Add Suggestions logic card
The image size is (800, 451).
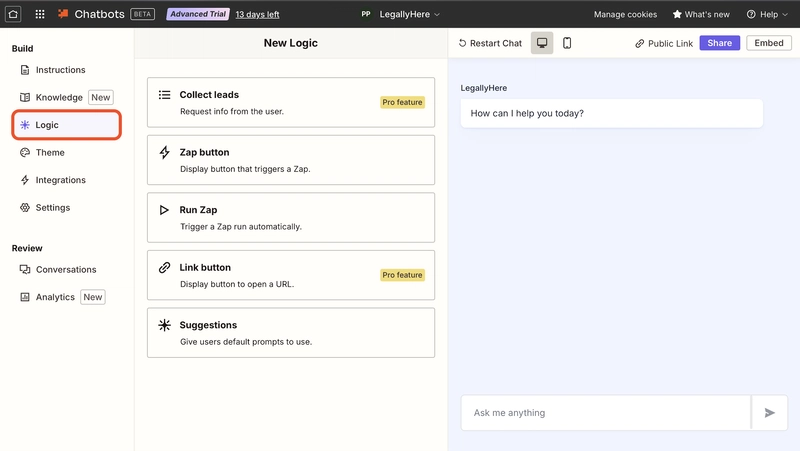tap(291, 333)
